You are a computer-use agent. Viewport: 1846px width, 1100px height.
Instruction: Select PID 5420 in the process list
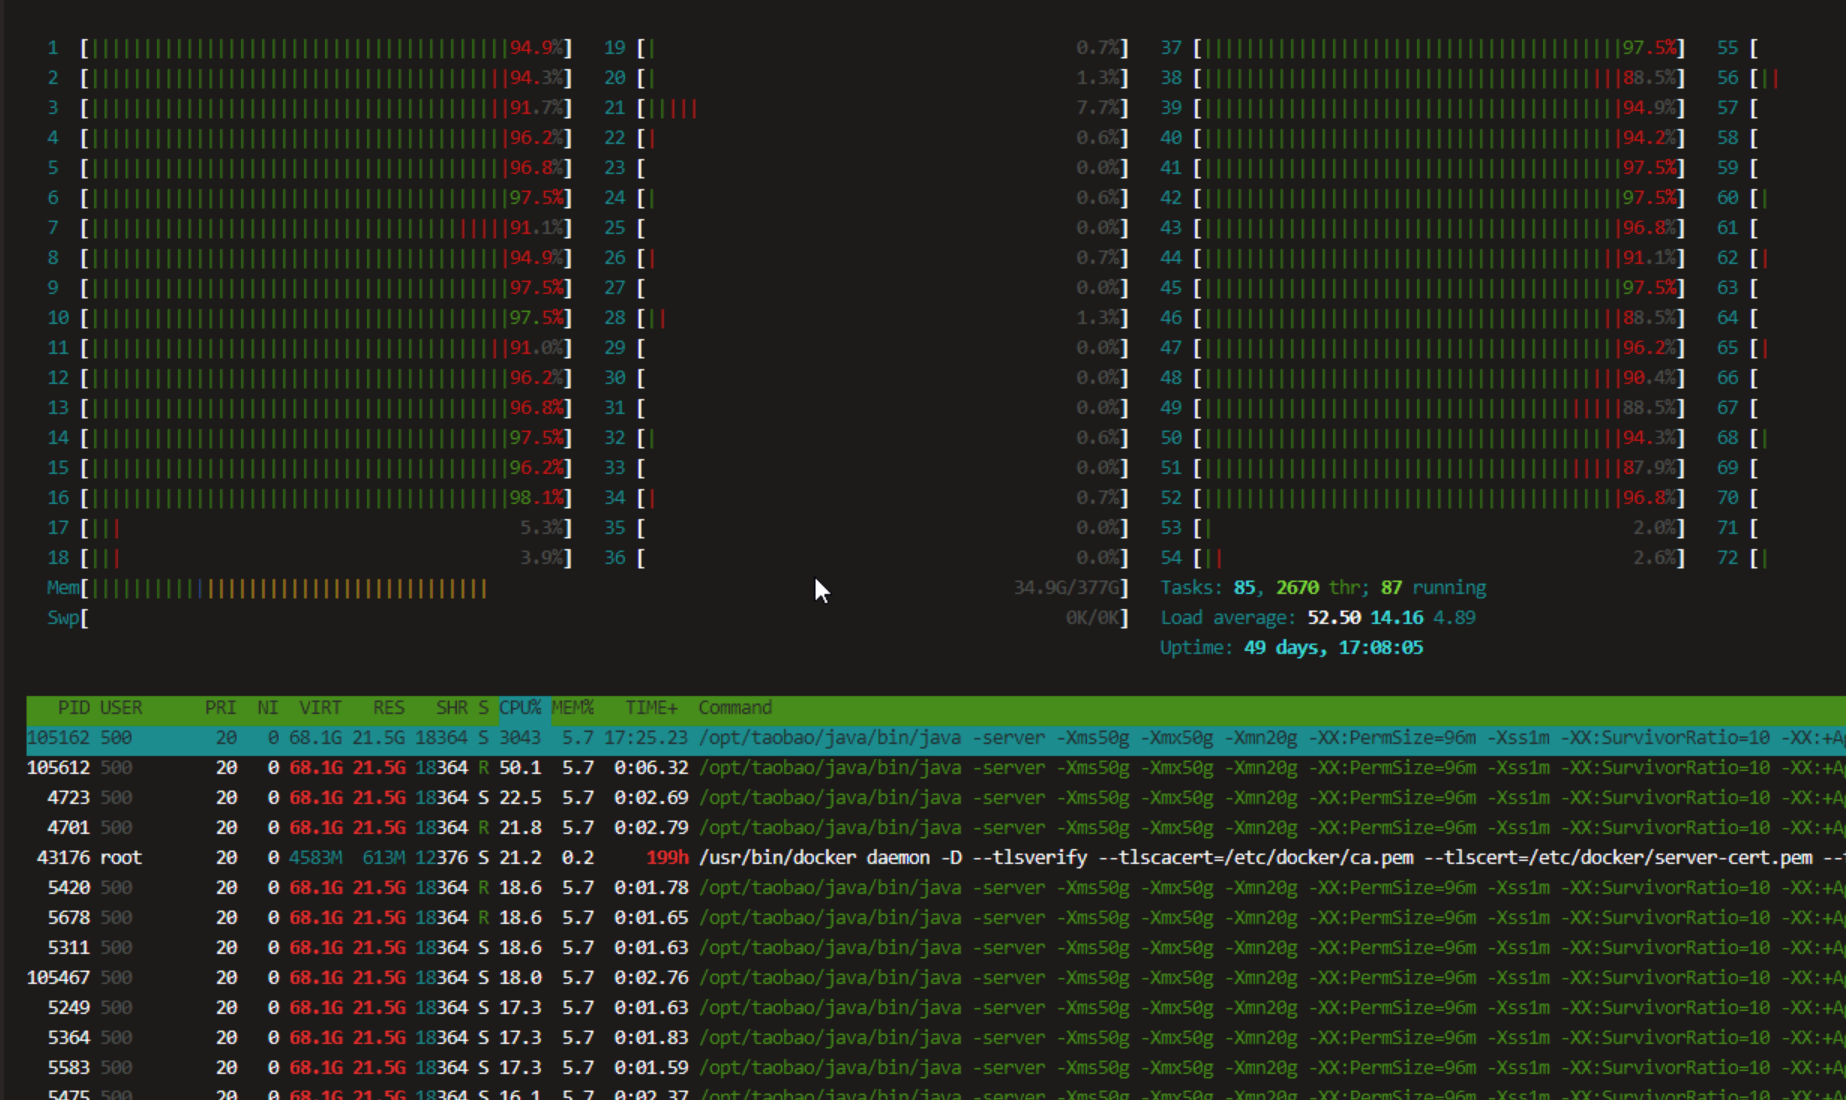pyautogui.click(x=935, y=888)
